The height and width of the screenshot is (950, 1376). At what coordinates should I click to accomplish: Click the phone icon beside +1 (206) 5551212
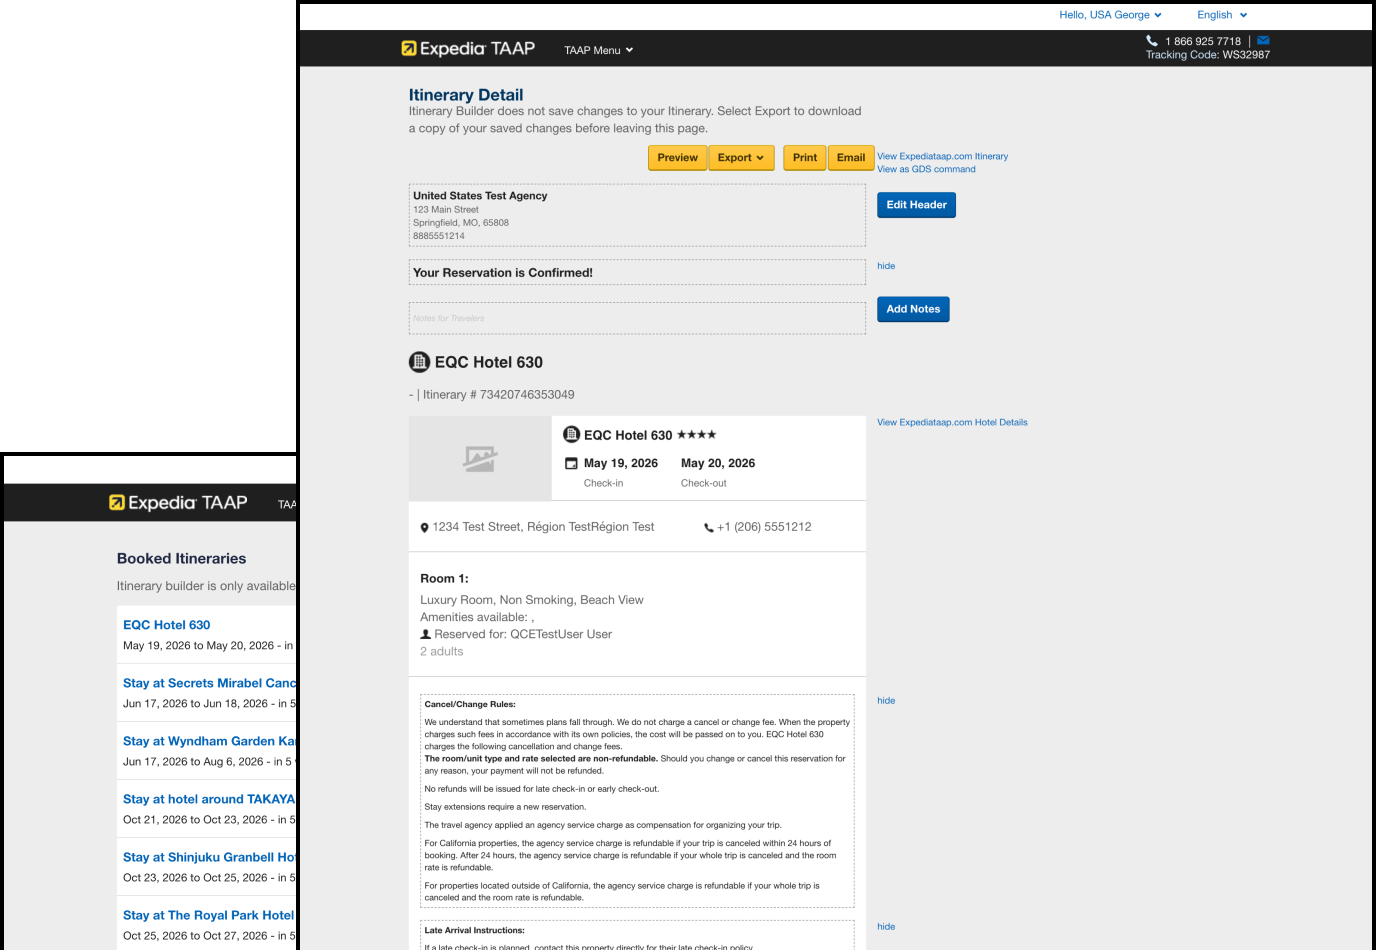[x=709, y=527]
